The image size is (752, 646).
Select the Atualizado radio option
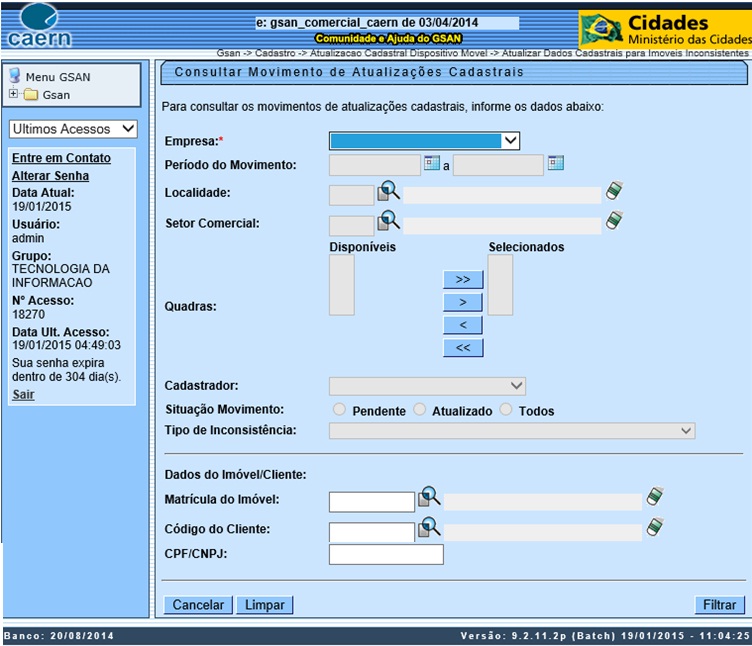420,410
